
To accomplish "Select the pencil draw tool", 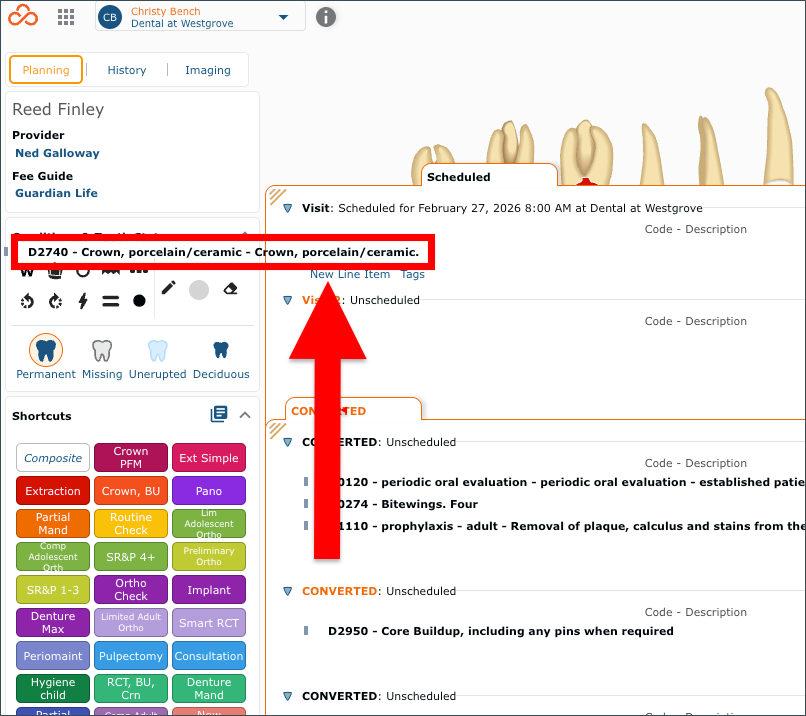I will pyautogui.click(x=169, y=288).
